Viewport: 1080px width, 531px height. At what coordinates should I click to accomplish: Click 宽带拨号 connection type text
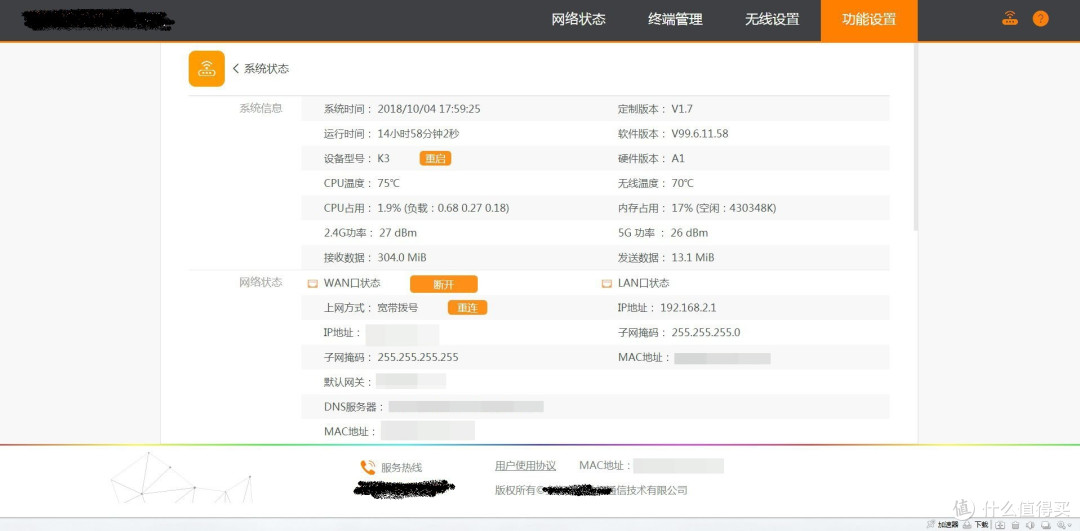point(397,308)
